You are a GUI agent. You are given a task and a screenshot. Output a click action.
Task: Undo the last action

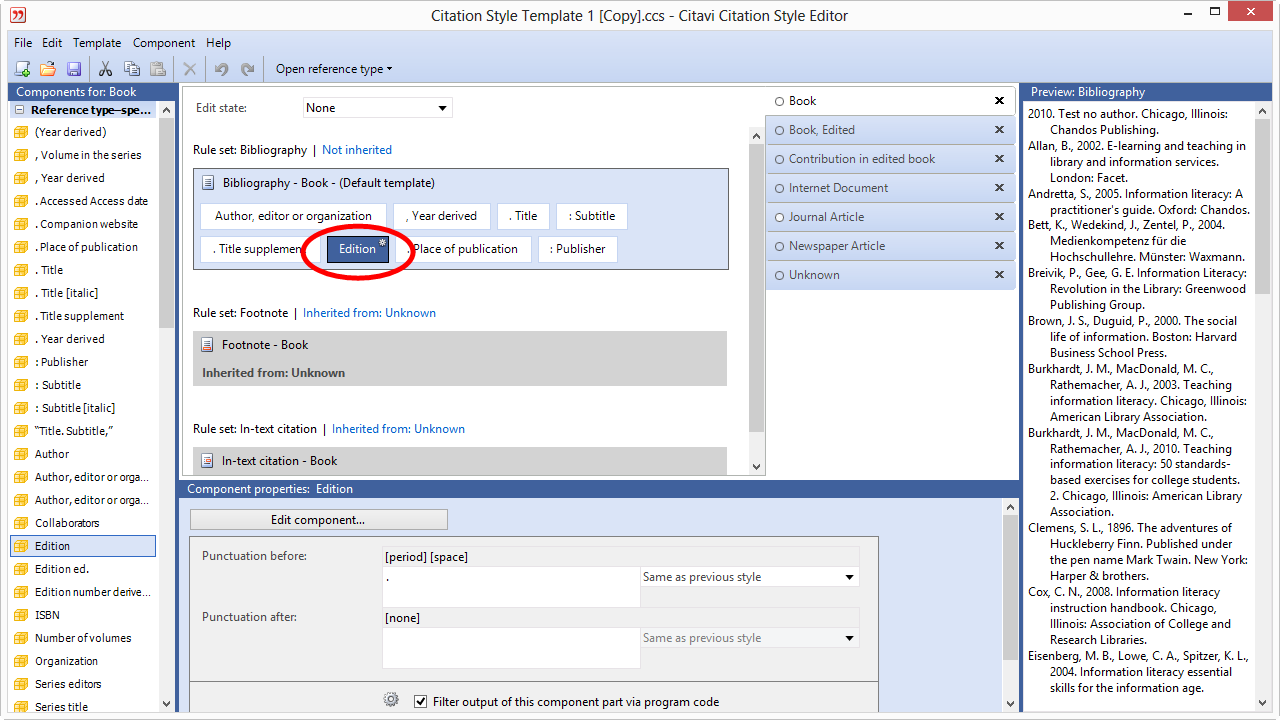221,69
